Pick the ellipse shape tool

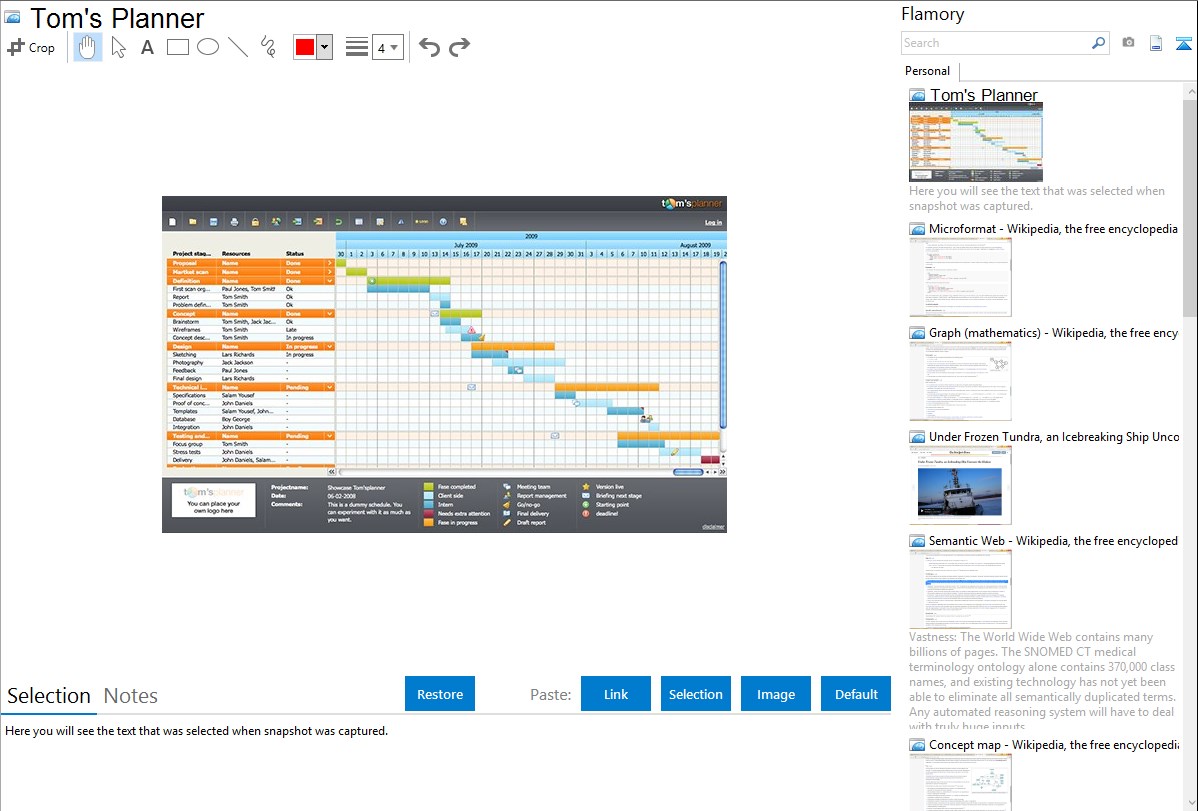click(x=208, y=47)
